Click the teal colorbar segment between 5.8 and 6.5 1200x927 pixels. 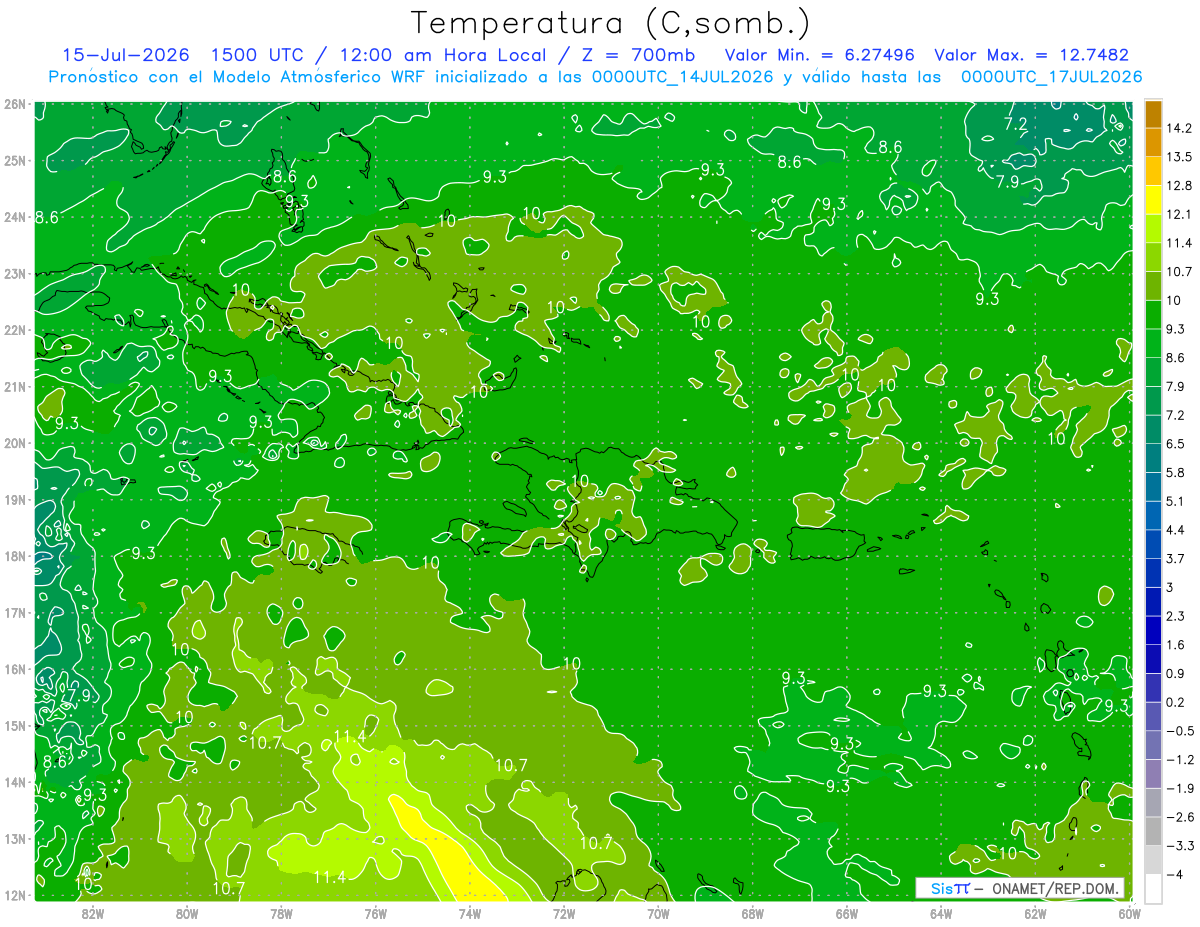pyautogui.click(x=1153, y=457)
